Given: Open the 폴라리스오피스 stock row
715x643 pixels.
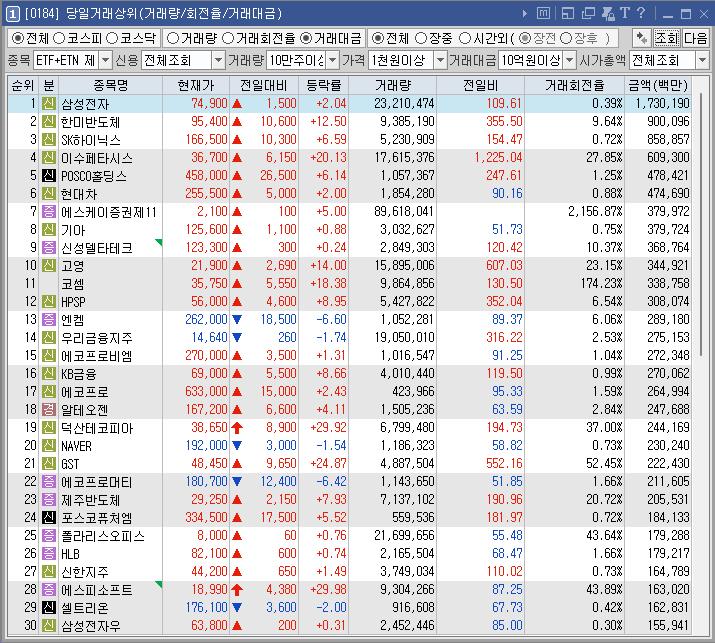Looking at the screenshot, I should (x=349, y=535).
